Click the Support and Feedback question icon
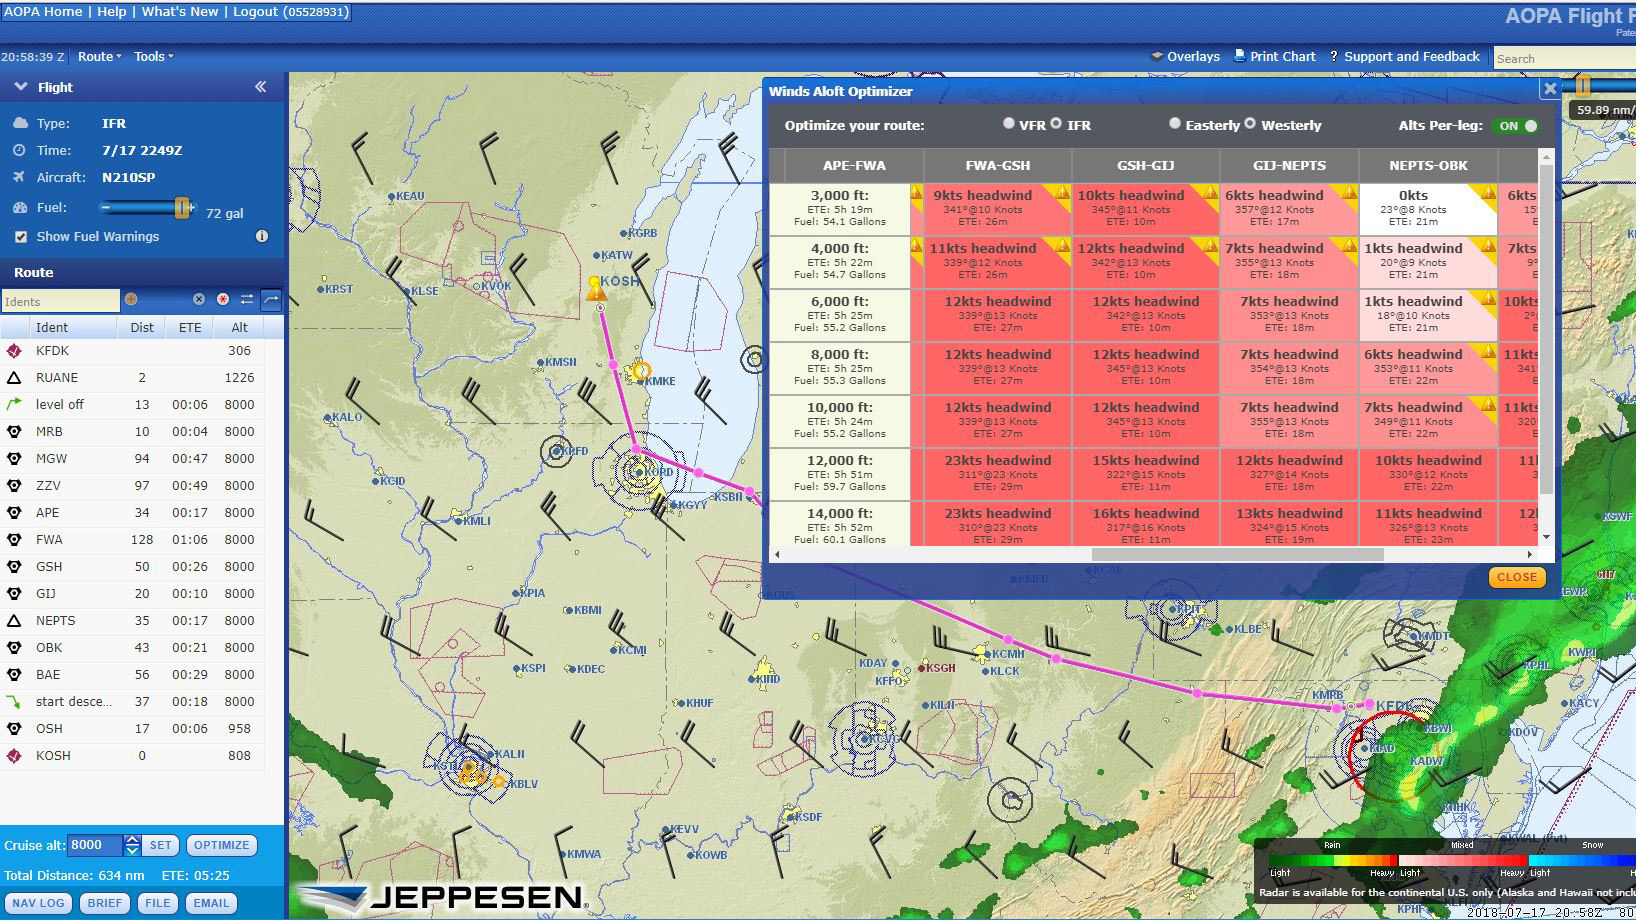Screen dimensions: 1636x920 point(1334,57)
